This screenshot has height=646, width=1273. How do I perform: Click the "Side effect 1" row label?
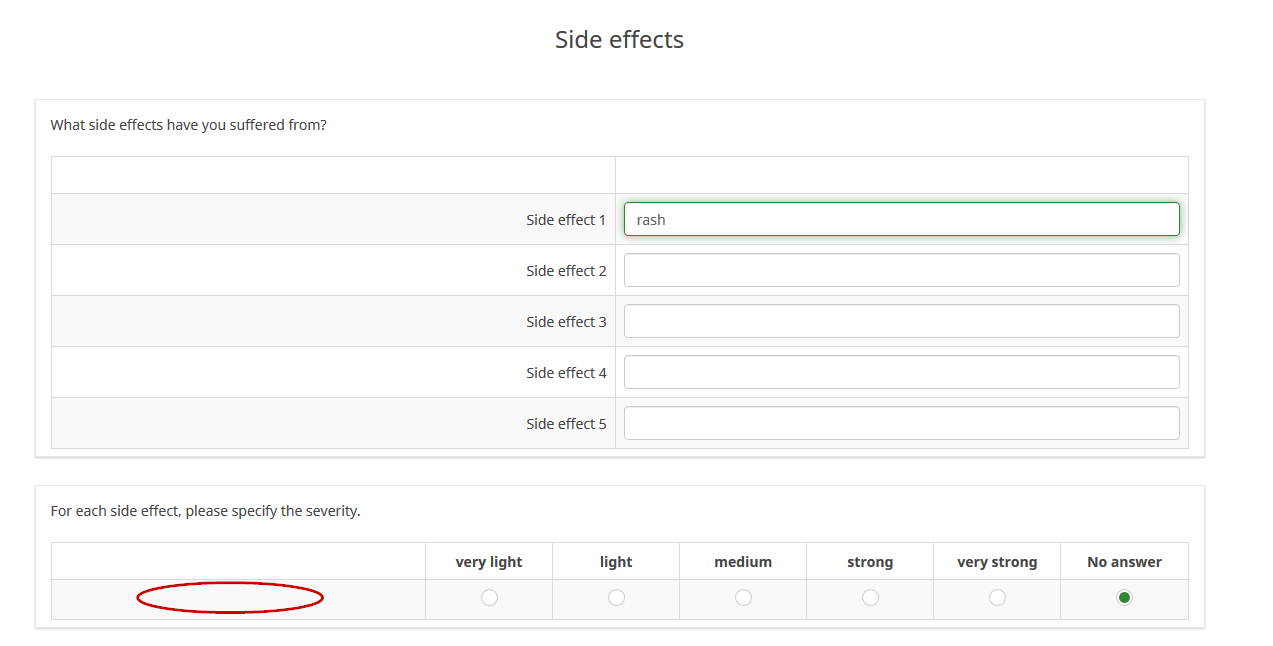point(566,220)
